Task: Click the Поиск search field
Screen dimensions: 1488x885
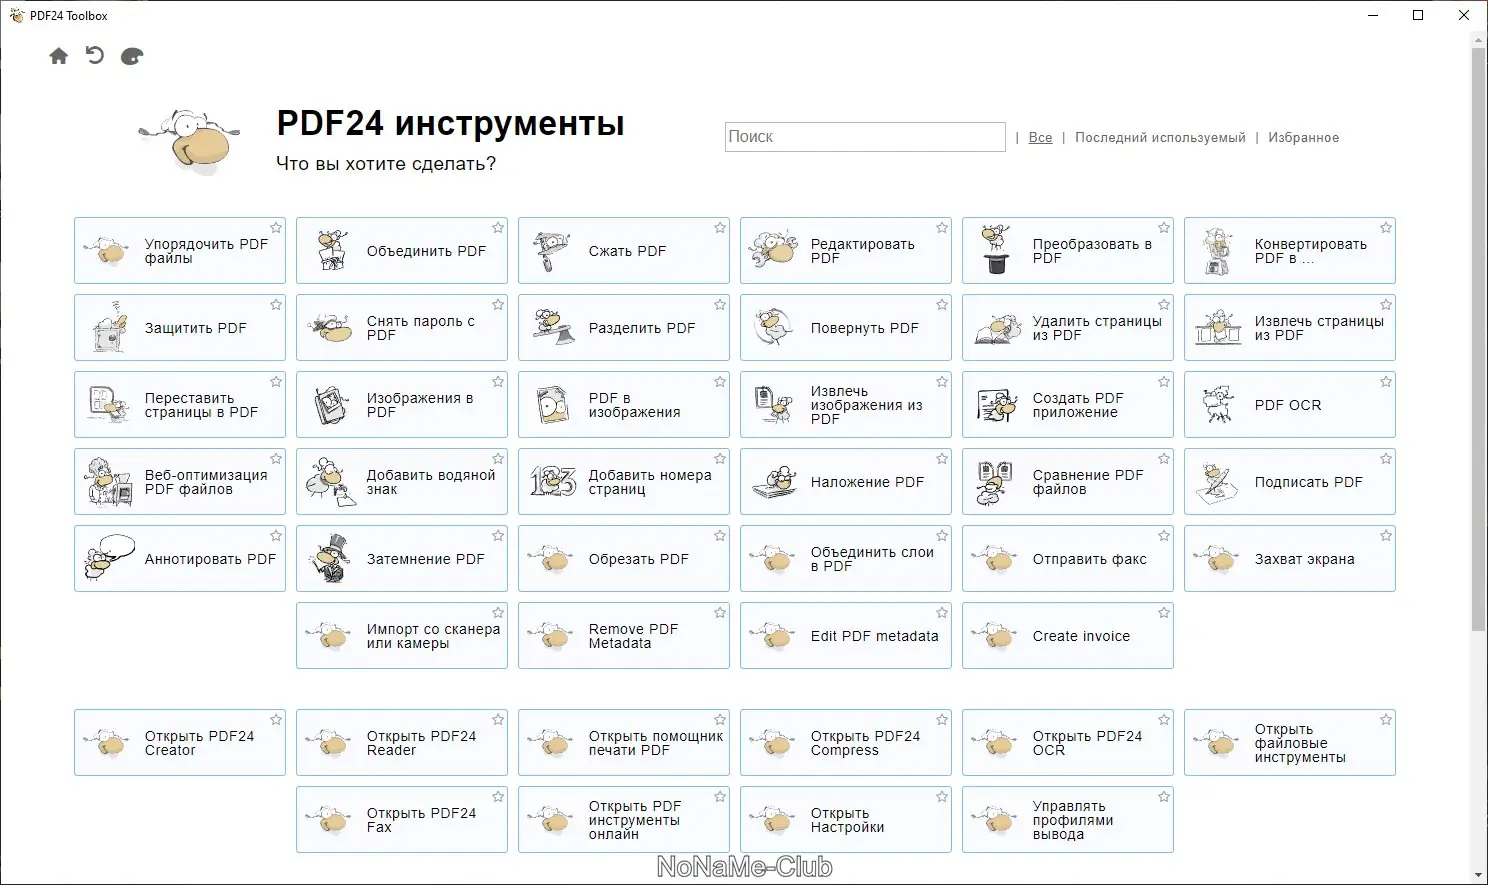Action: click(x=865, y=137)
